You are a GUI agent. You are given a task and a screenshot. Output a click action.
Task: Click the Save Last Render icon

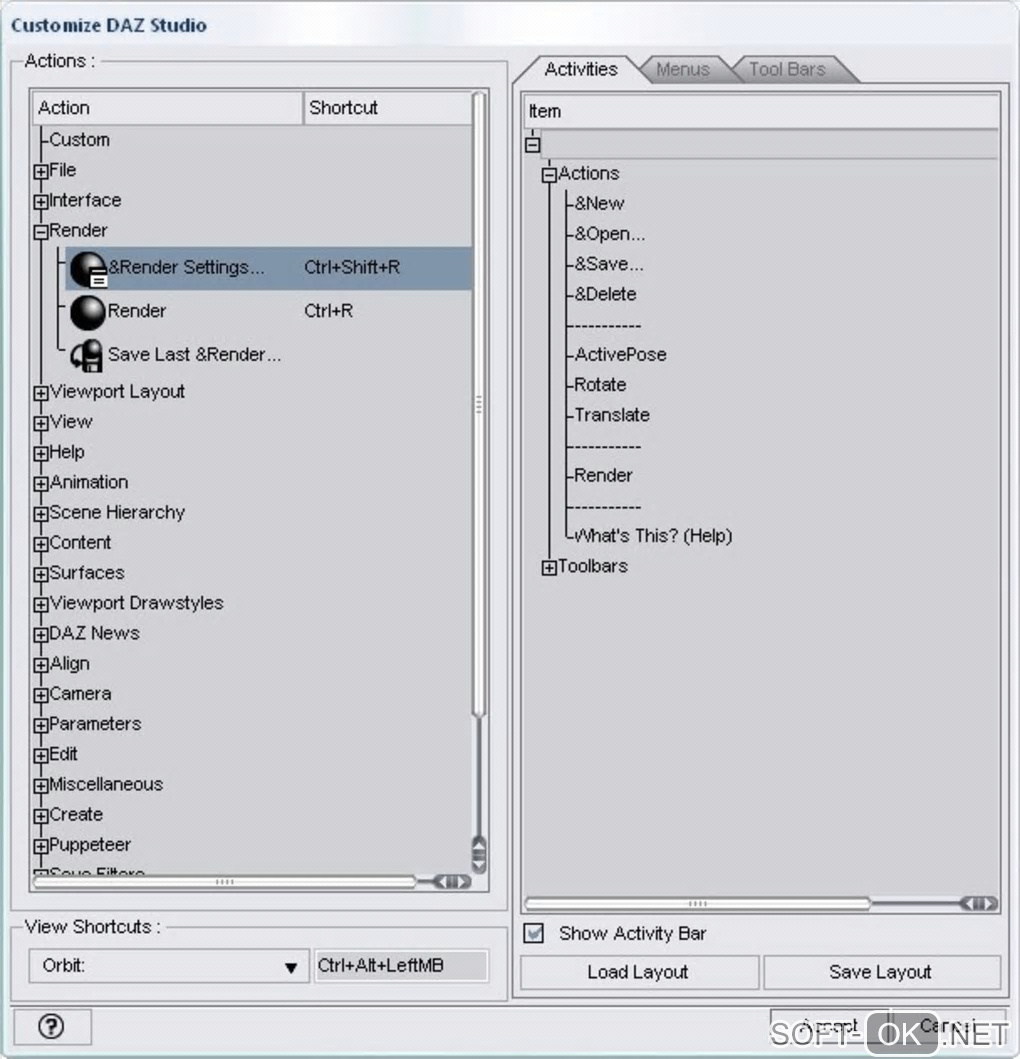87,355
